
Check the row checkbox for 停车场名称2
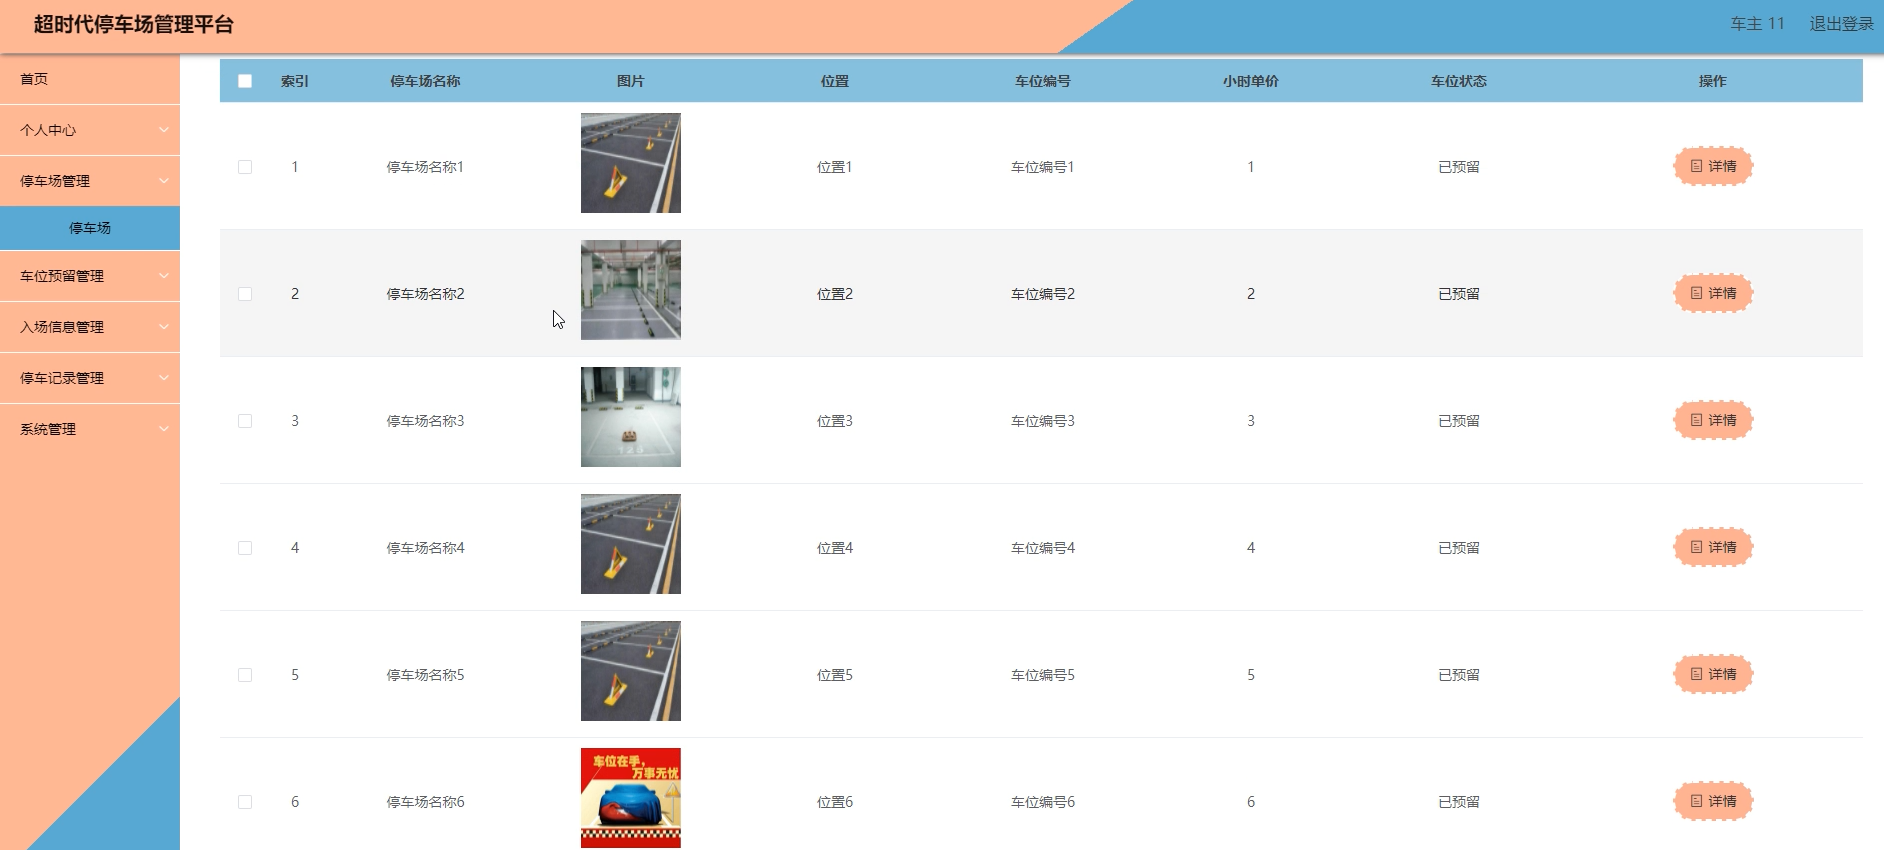pos(245,294)
